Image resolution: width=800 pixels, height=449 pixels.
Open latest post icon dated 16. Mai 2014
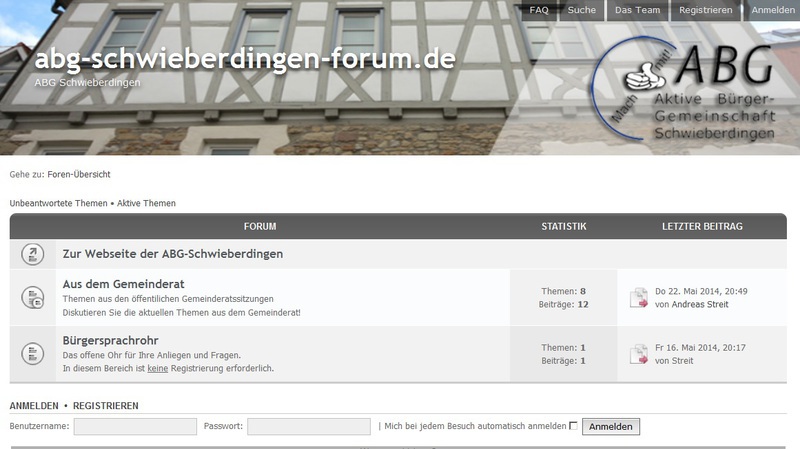click(x=639, y=354)
